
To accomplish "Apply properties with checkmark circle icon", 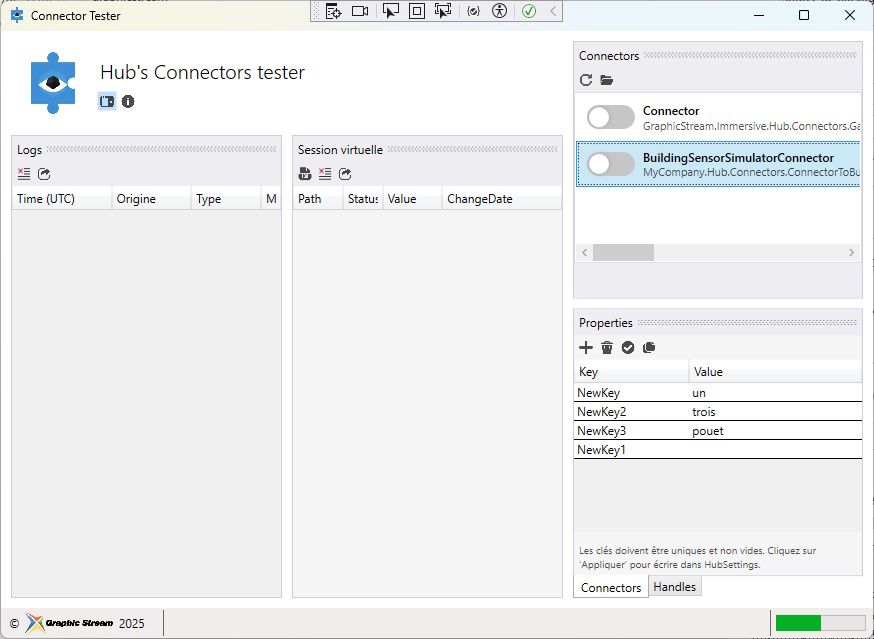I will [x=628, y=348].
